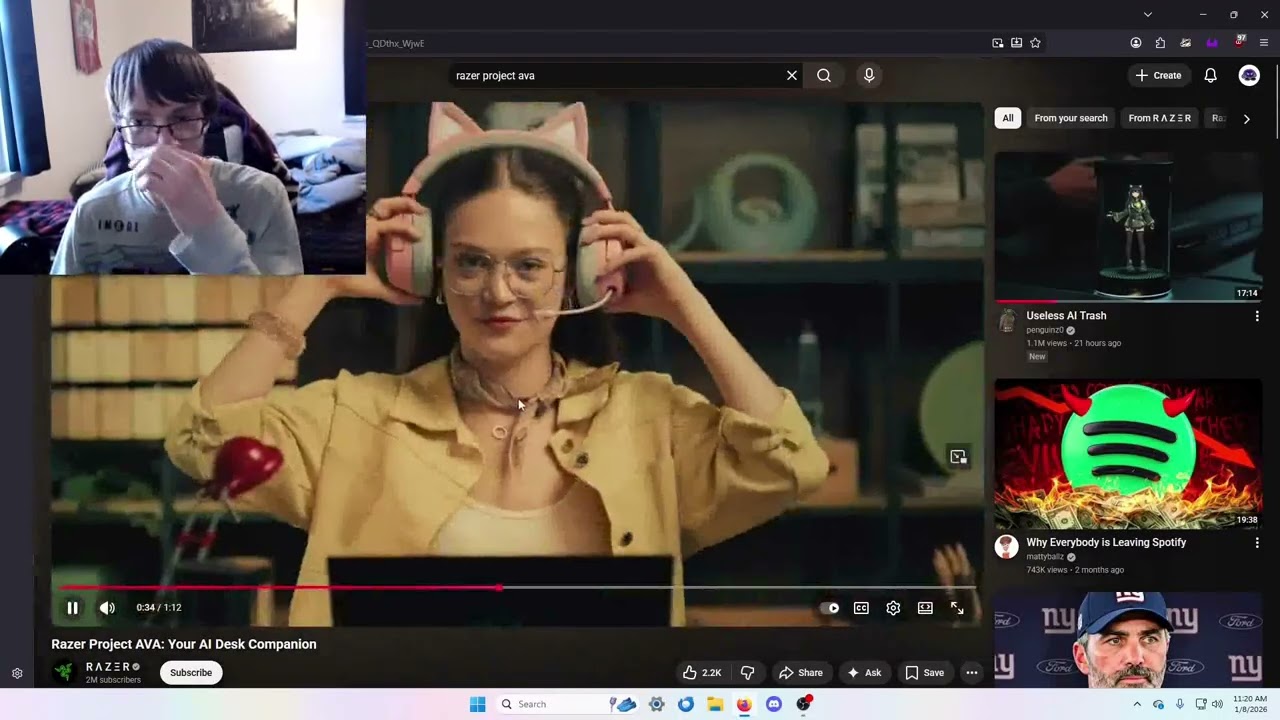1280x720 pixels.
Task: Click the YouTube search magnifier button
Action: tap(824, 75)
